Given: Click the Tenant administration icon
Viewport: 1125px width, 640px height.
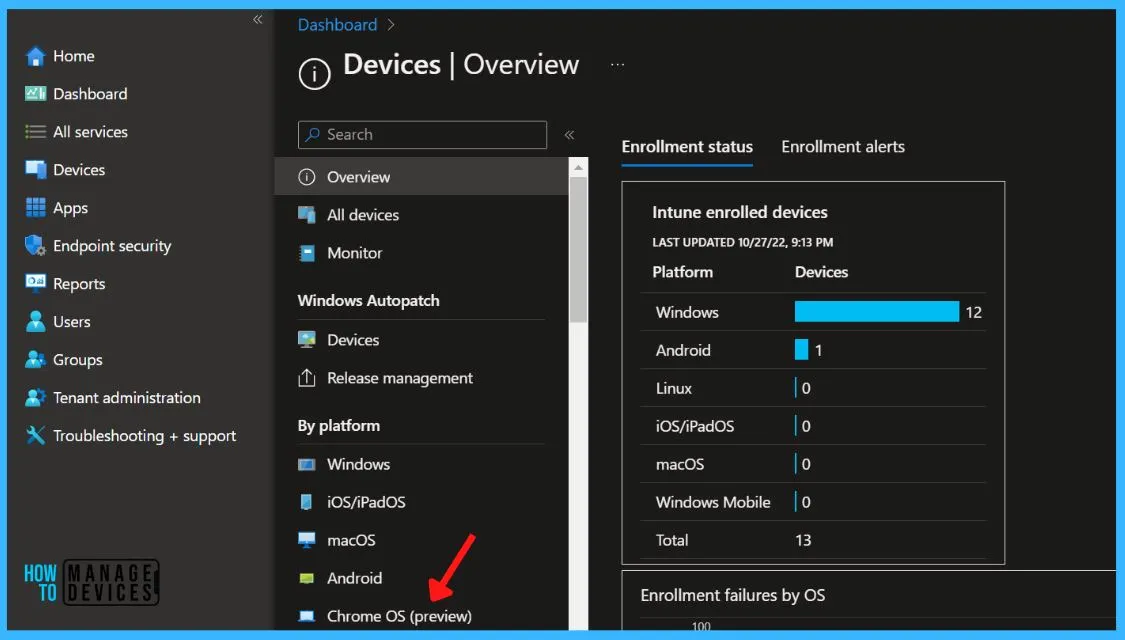Looking at the screenshot, I should pos(35,397).
